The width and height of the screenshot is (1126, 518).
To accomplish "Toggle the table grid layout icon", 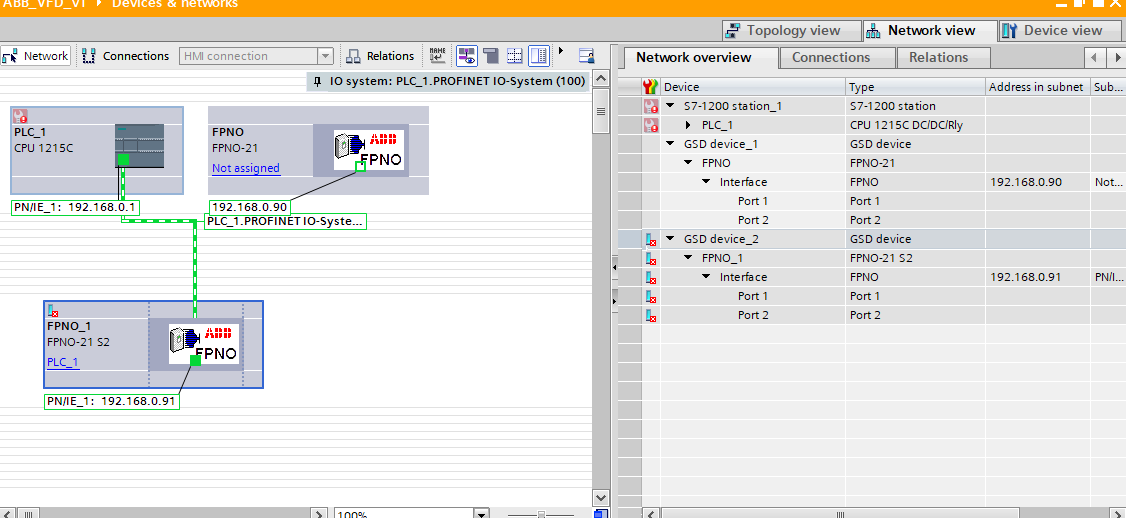I will tap(515, 55).
